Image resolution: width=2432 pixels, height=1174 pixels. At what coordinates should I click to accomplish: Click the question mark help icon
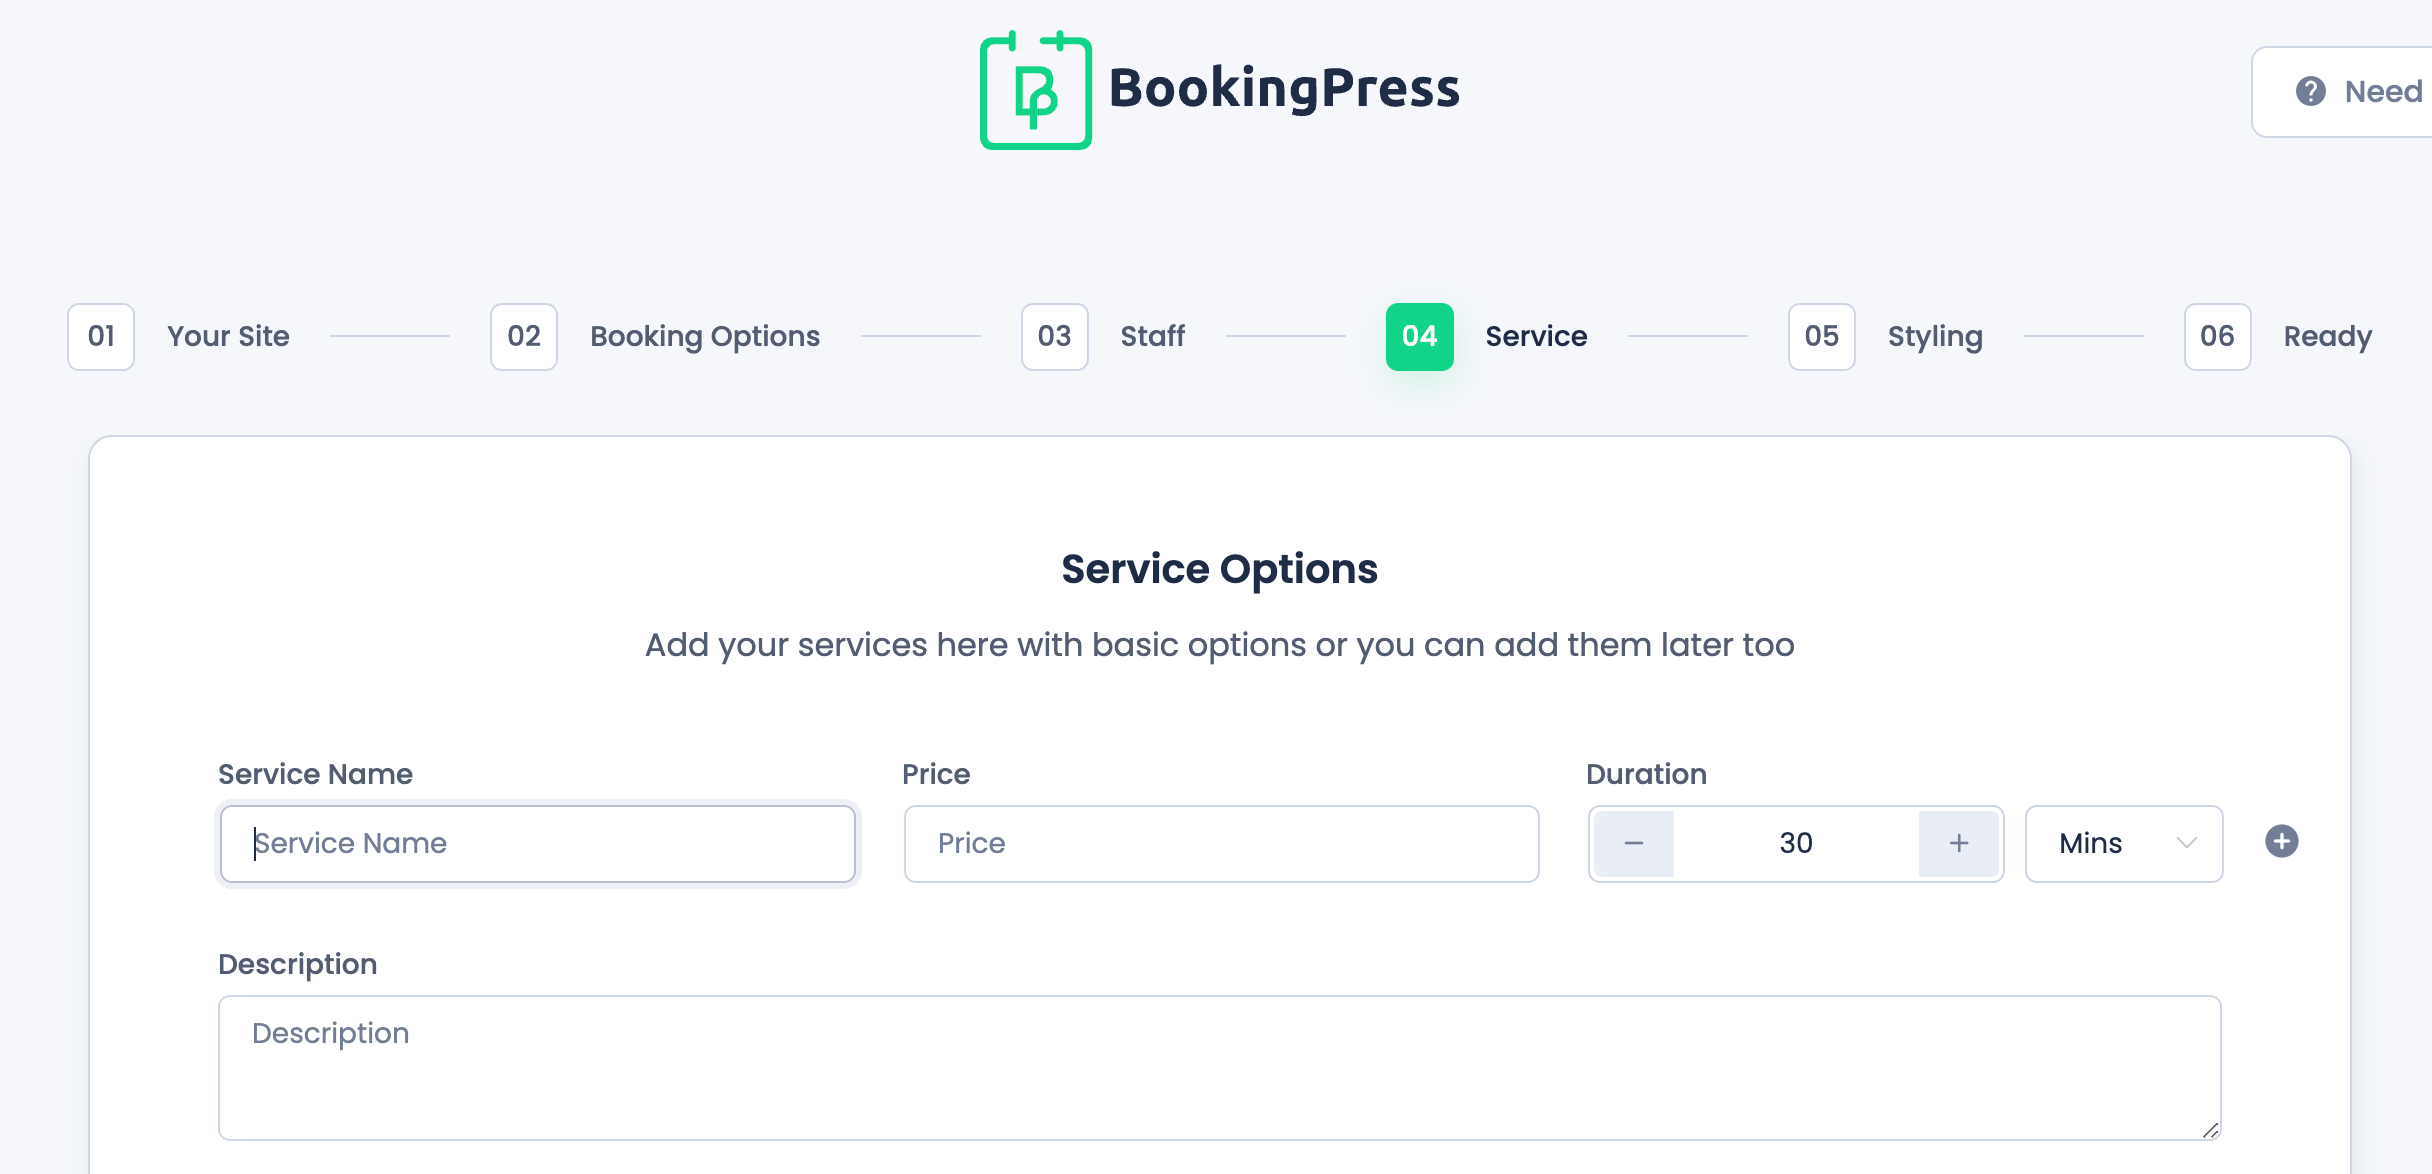pos(2310,91)
